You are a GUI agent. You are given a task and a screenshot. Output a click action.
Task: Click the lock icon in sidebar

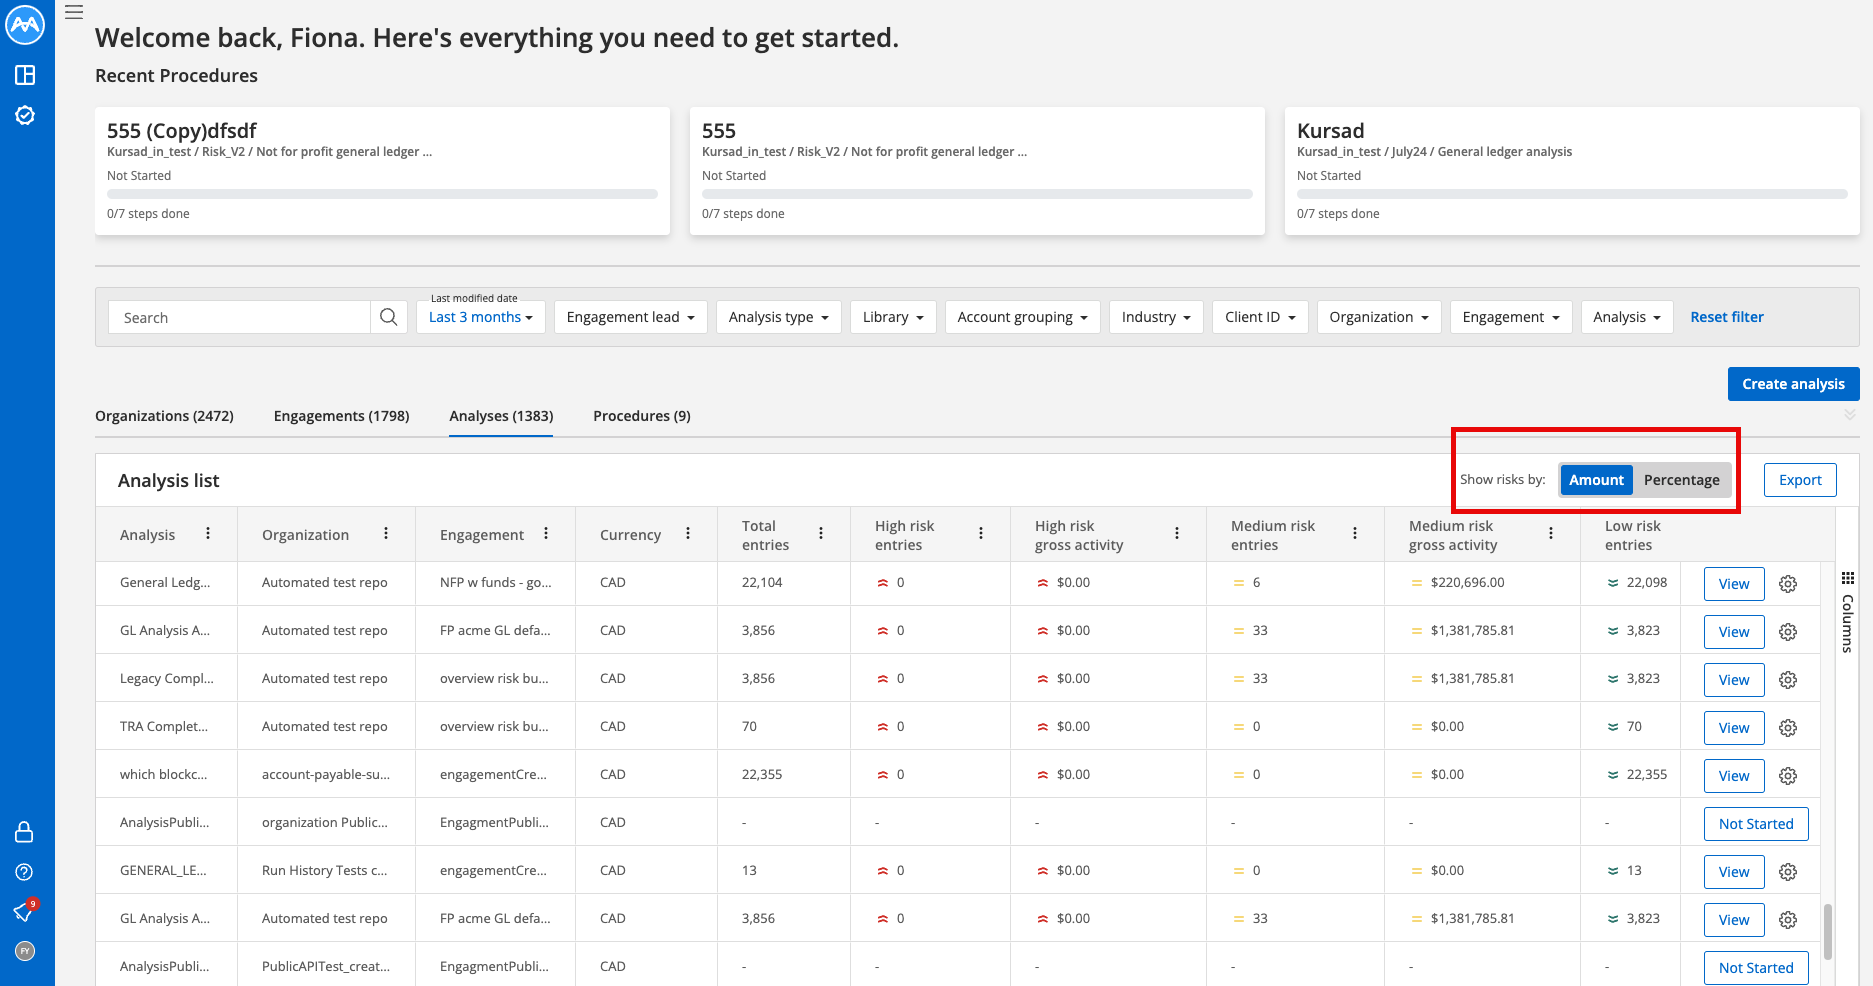pos(25,832)
